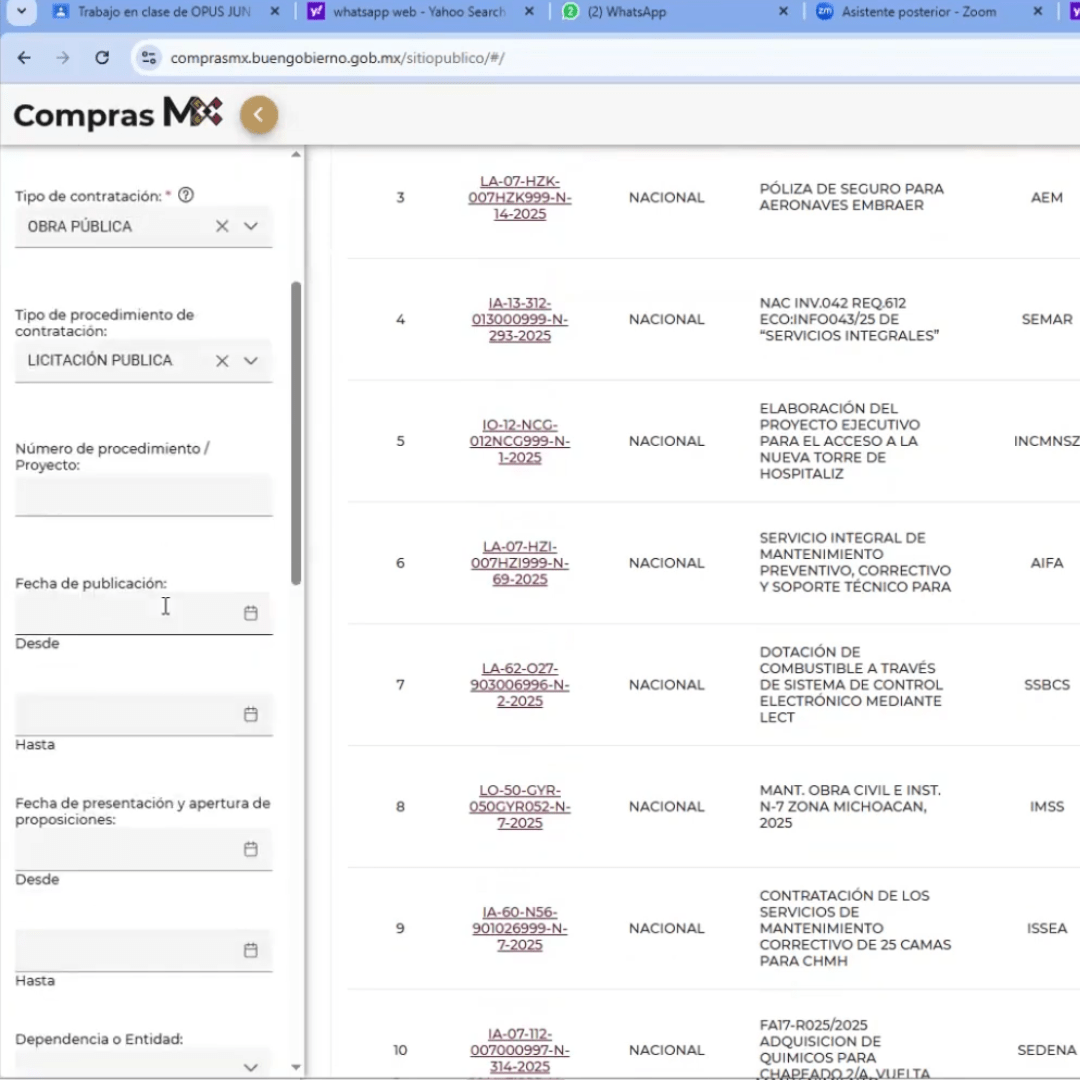The width and height of the screenshot is (1080, 1080).
Task: Open procedure link IO-12-NCG-012NCG999-N-1-2025
Action: pyautogui.click(x=519, y=441)
